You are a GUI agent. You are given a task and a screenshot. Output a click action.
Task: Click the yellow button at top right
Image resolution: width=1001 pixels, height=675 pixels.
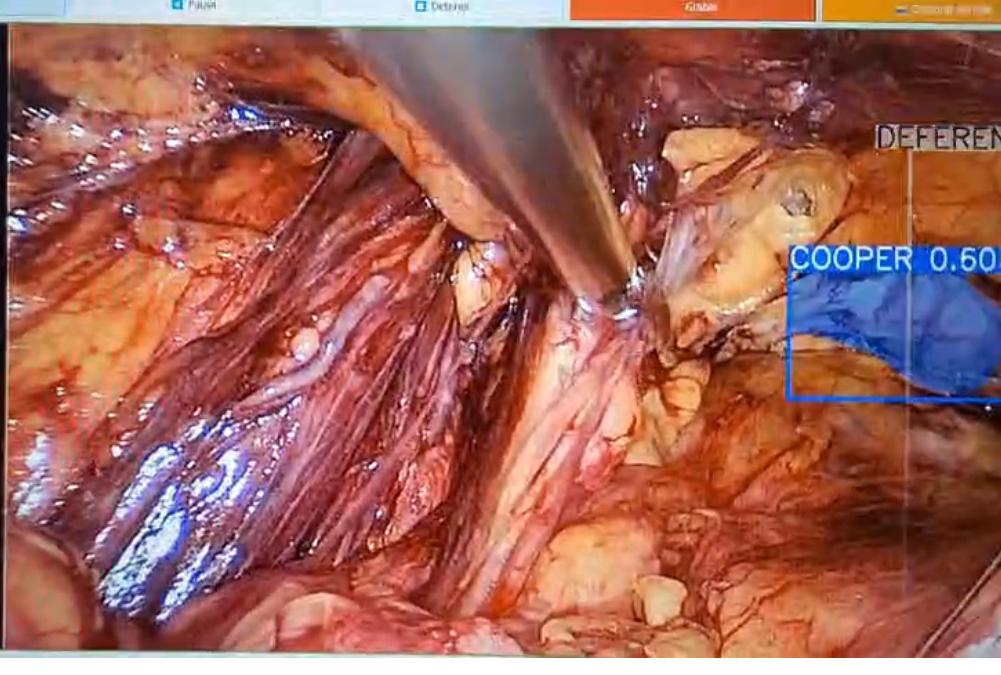coord(910,9)
